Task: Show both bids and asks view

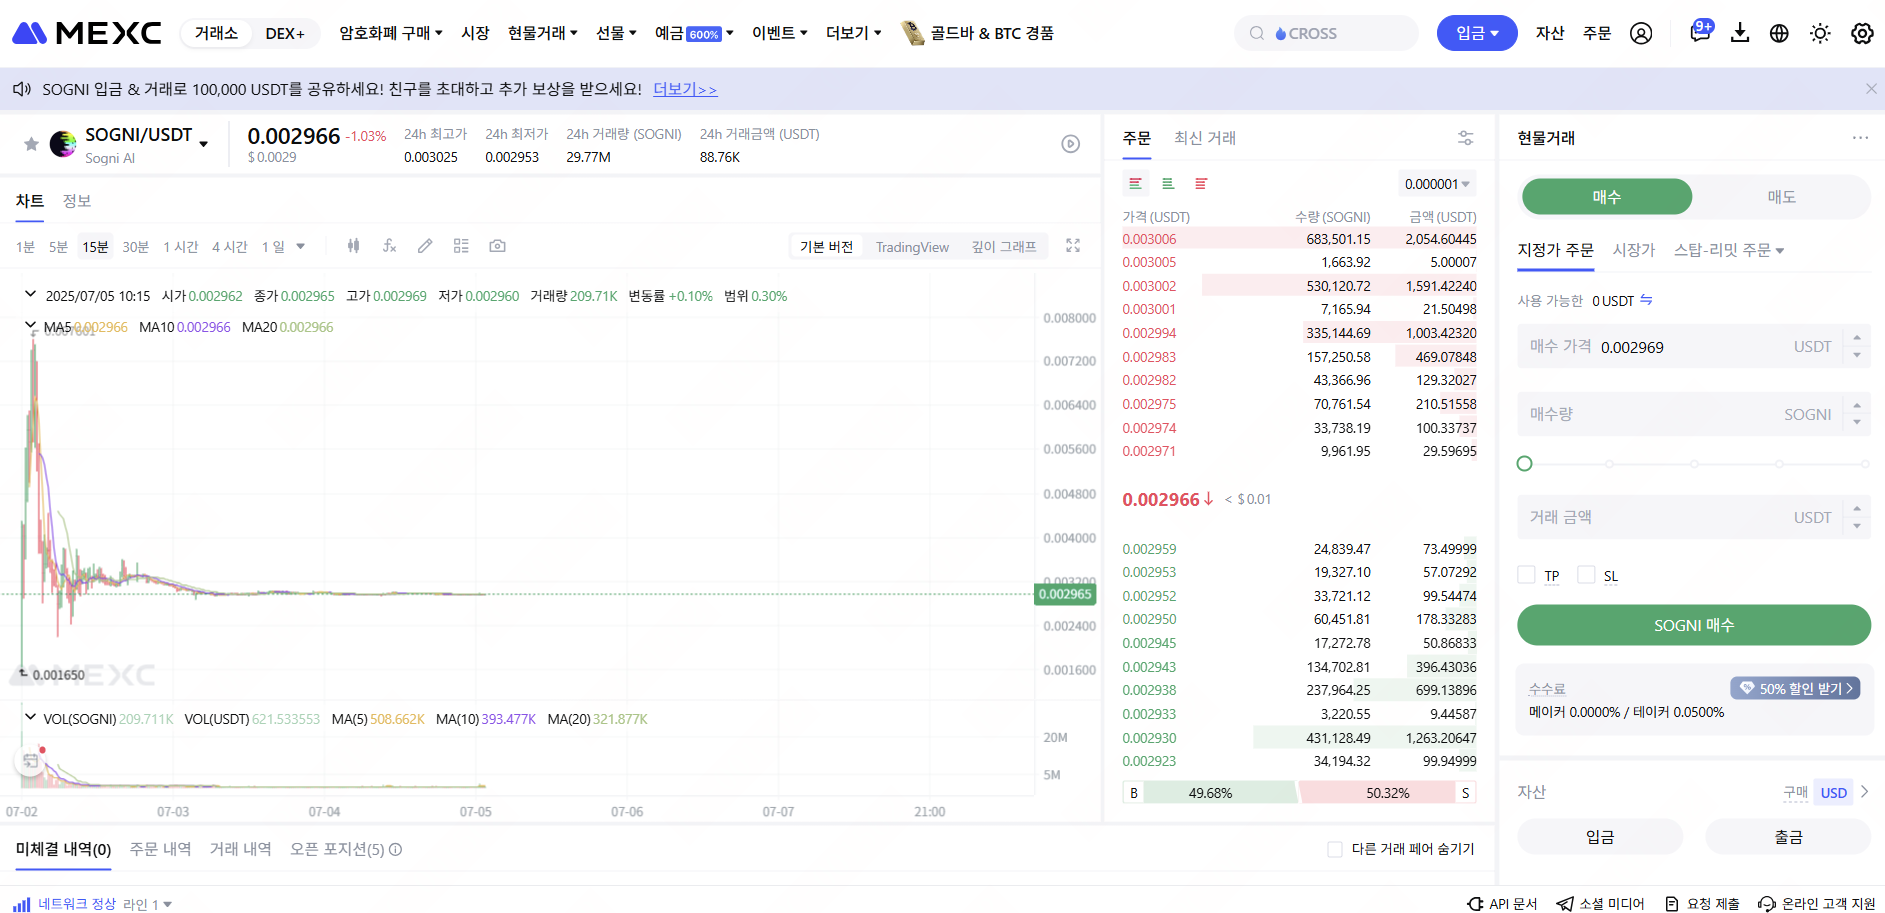Action: [1135, 184]
